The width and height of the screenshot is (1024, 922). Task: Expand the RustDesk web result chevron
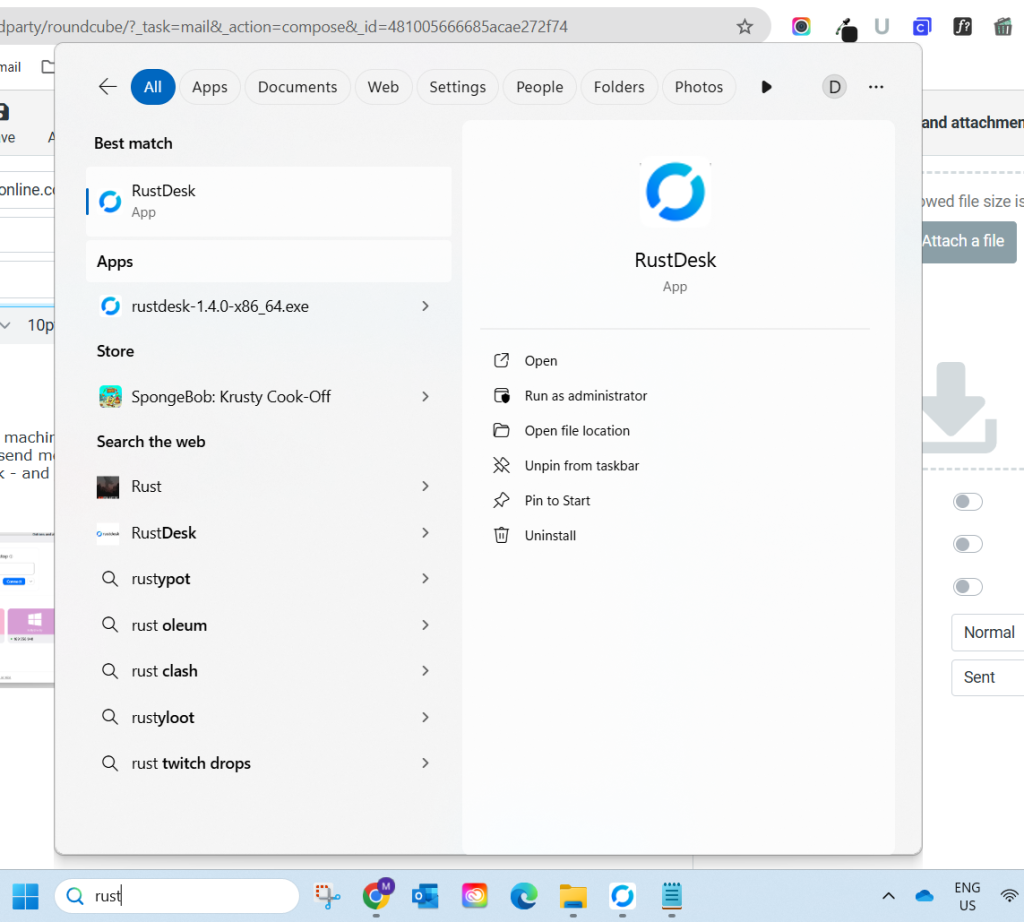425,533
